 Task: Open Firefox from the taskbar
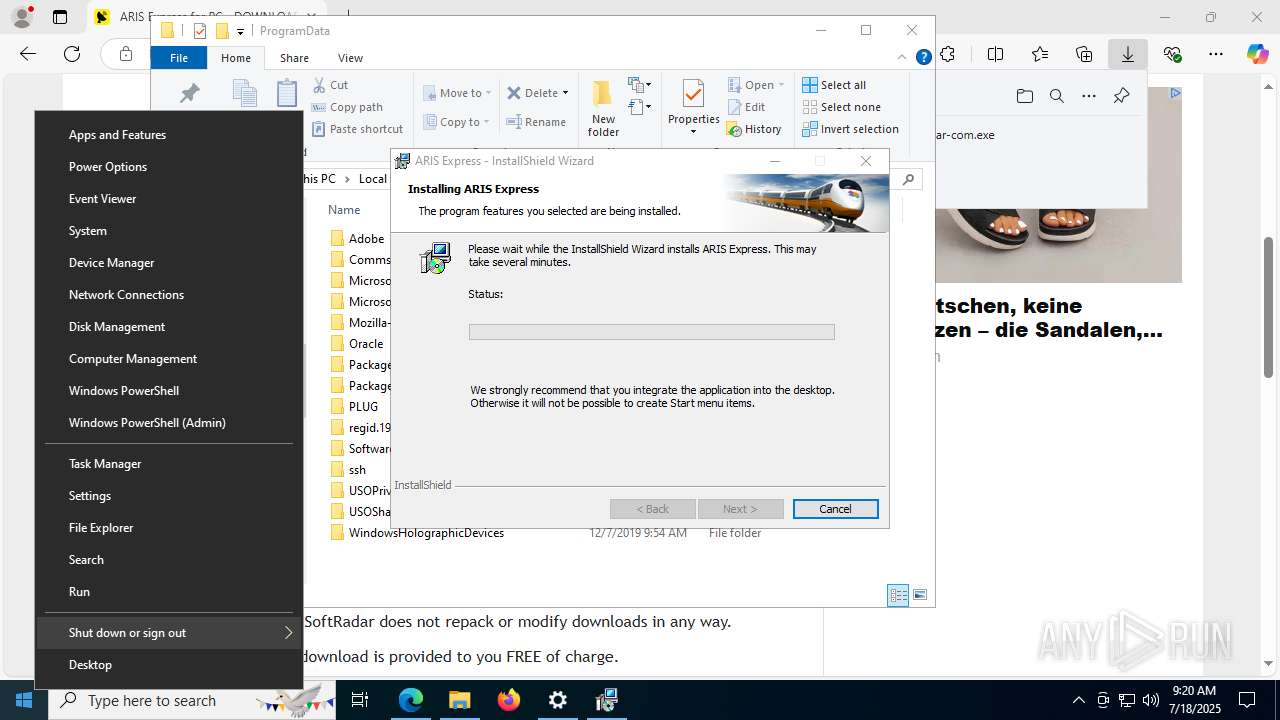pyautogui.click(x=509, y=700)
